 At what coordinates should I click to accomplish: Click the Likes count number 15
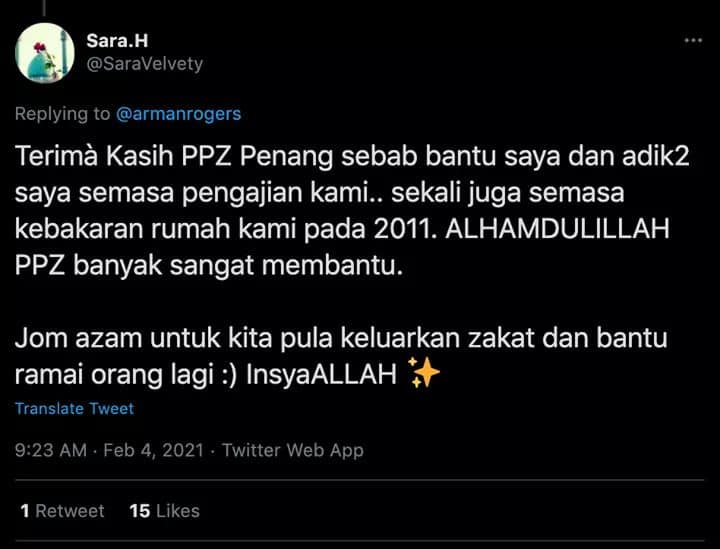(140, 511)
